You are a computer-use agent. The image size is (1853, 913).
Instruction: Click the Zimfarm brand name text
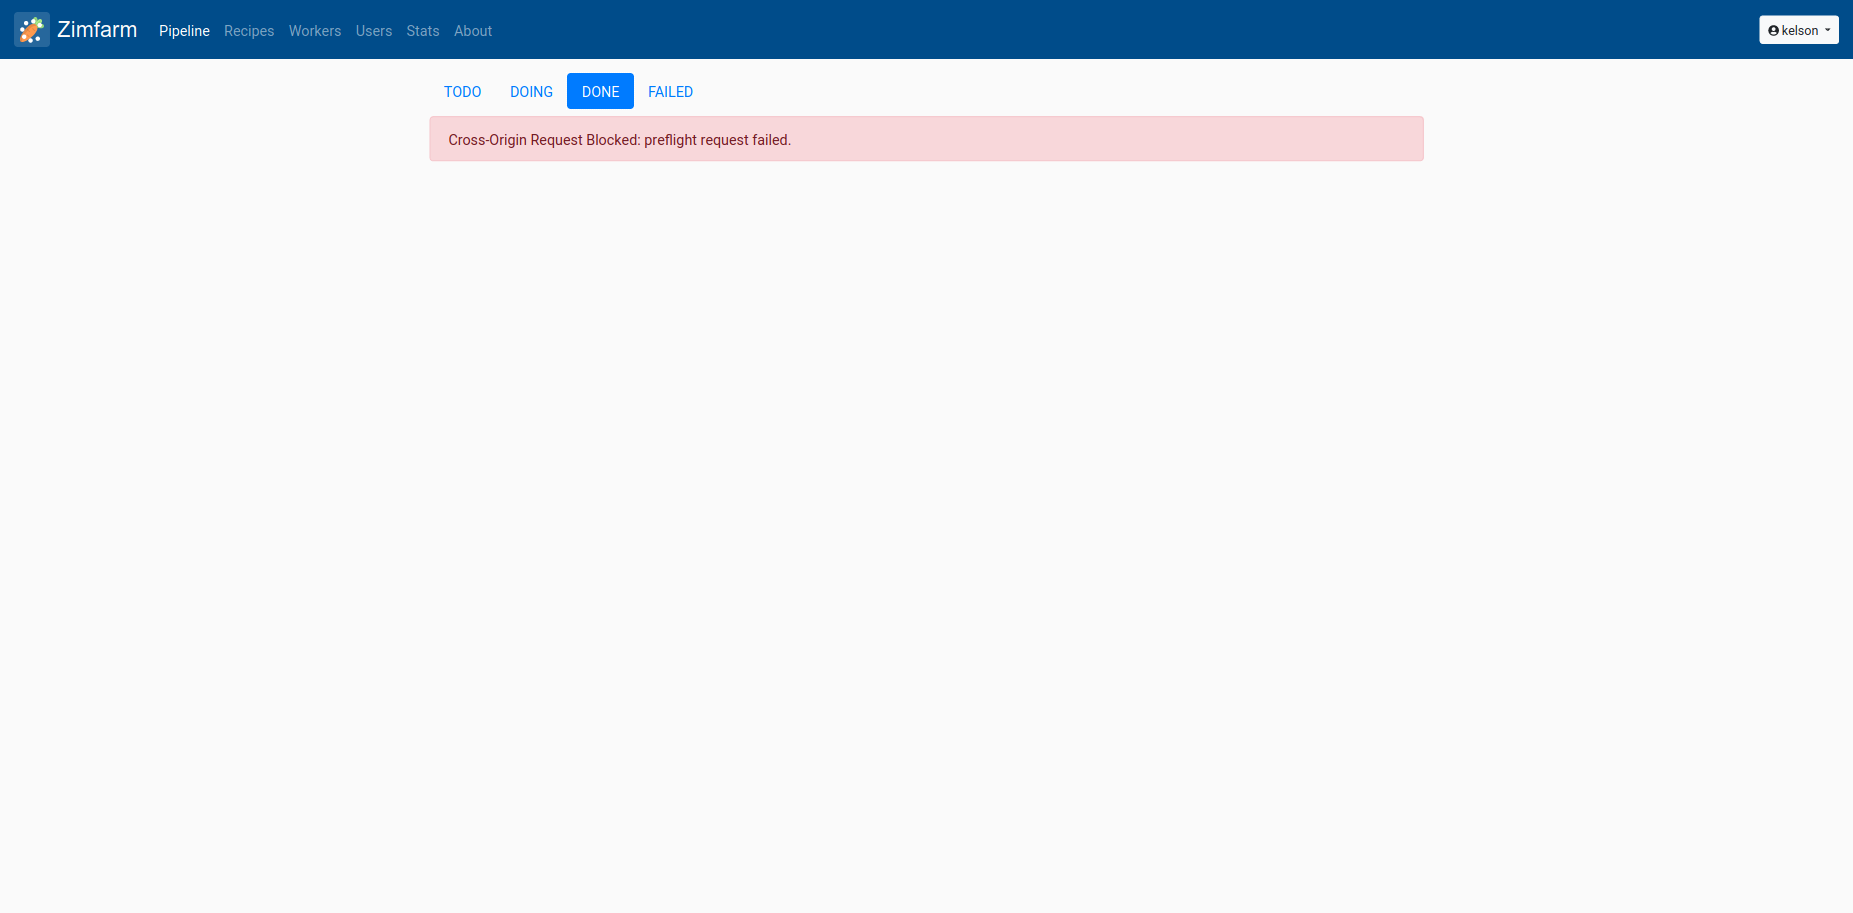(x=97, y=29)
